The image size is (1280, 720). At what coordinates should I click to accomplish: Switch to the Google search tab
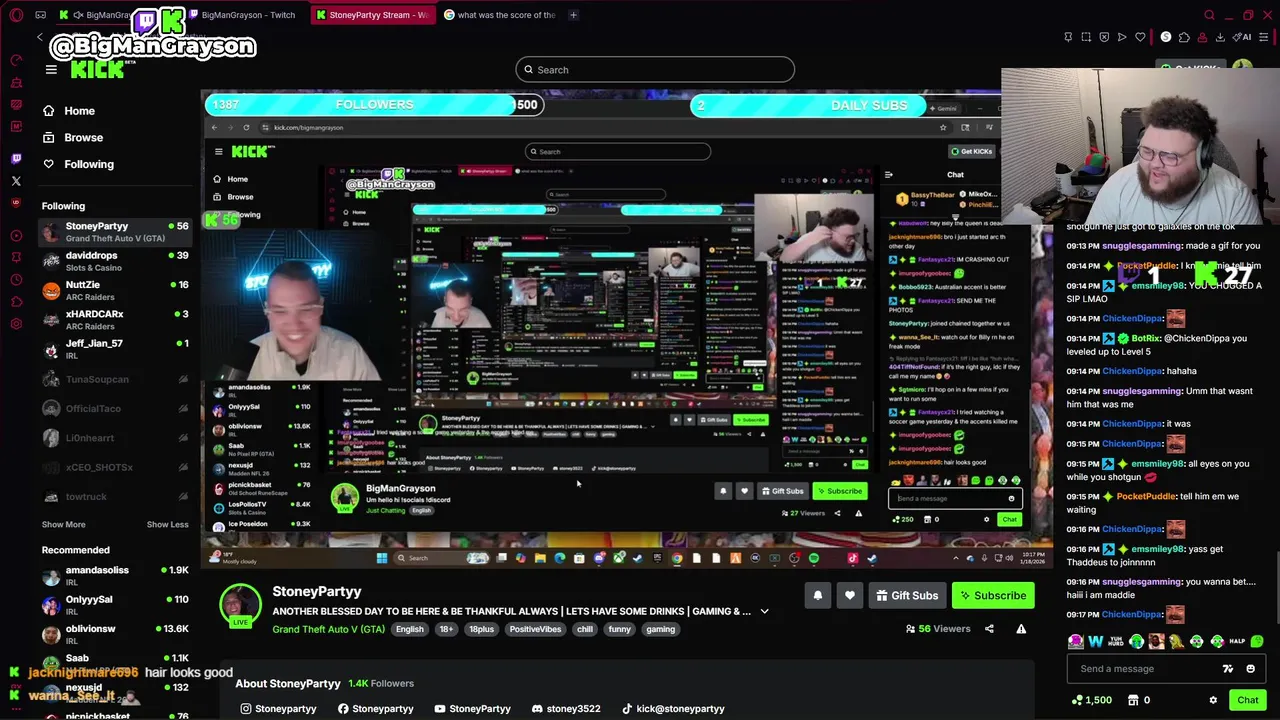(x=498, y=15)
